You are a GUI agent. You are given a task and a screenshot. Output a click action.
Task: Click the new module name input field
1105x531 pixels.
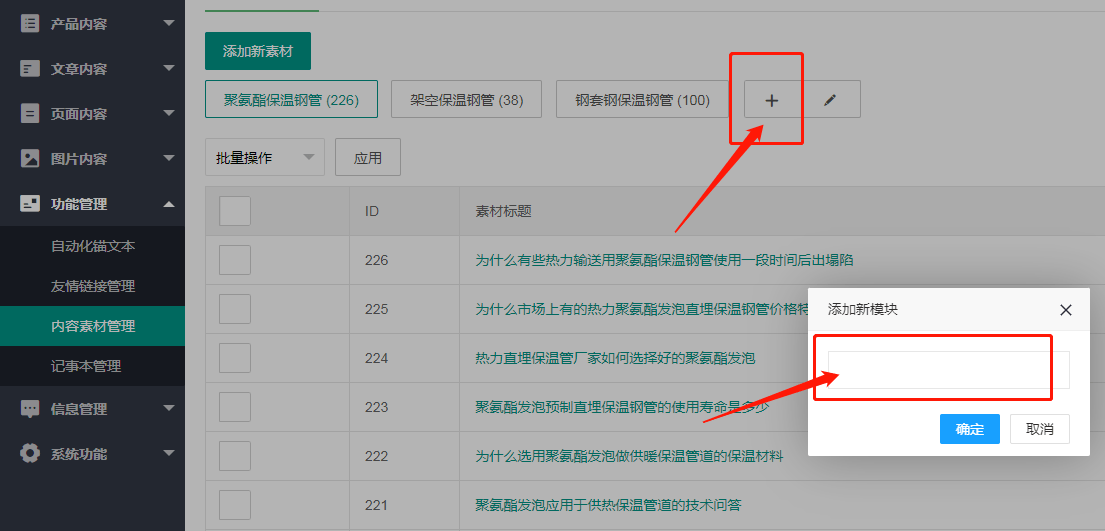(948, 369)
